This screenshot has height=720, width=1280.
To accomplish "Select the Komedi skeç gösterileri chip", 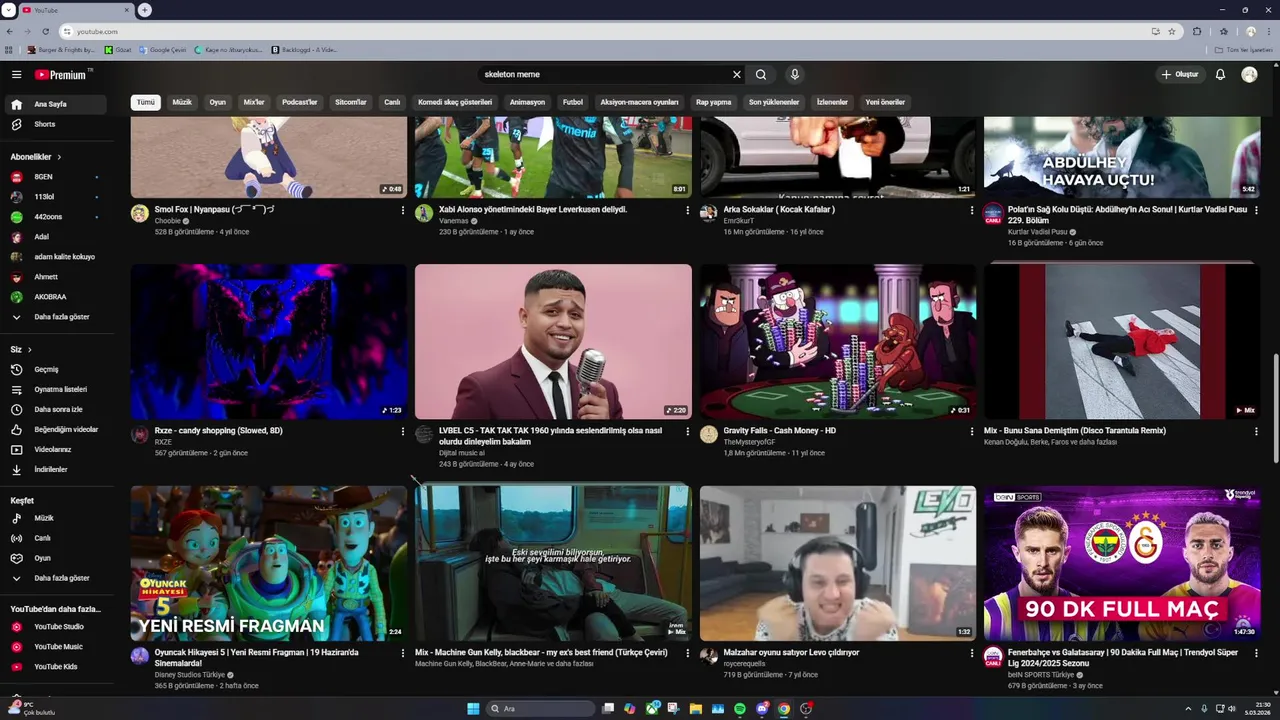I will (x=455, y=102).
